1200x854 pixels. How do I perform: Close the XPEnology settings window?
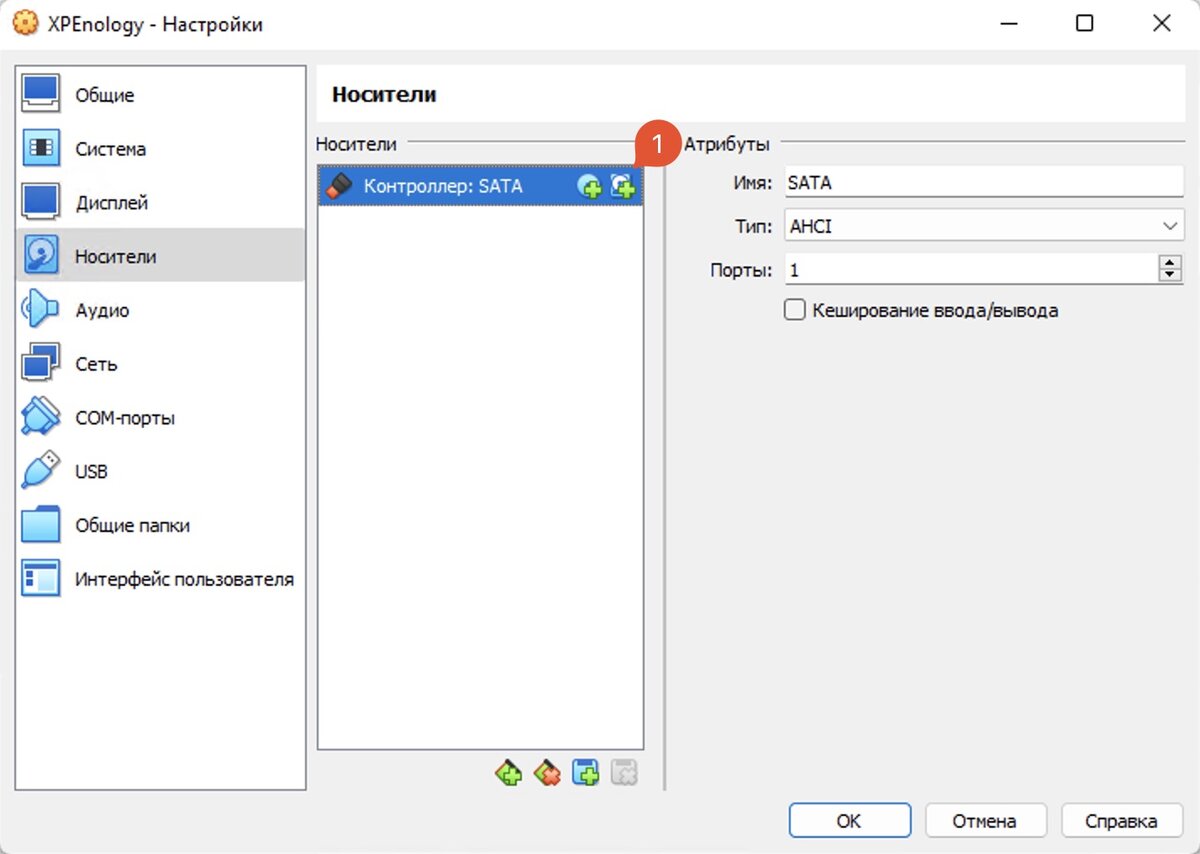[1161, 24]
